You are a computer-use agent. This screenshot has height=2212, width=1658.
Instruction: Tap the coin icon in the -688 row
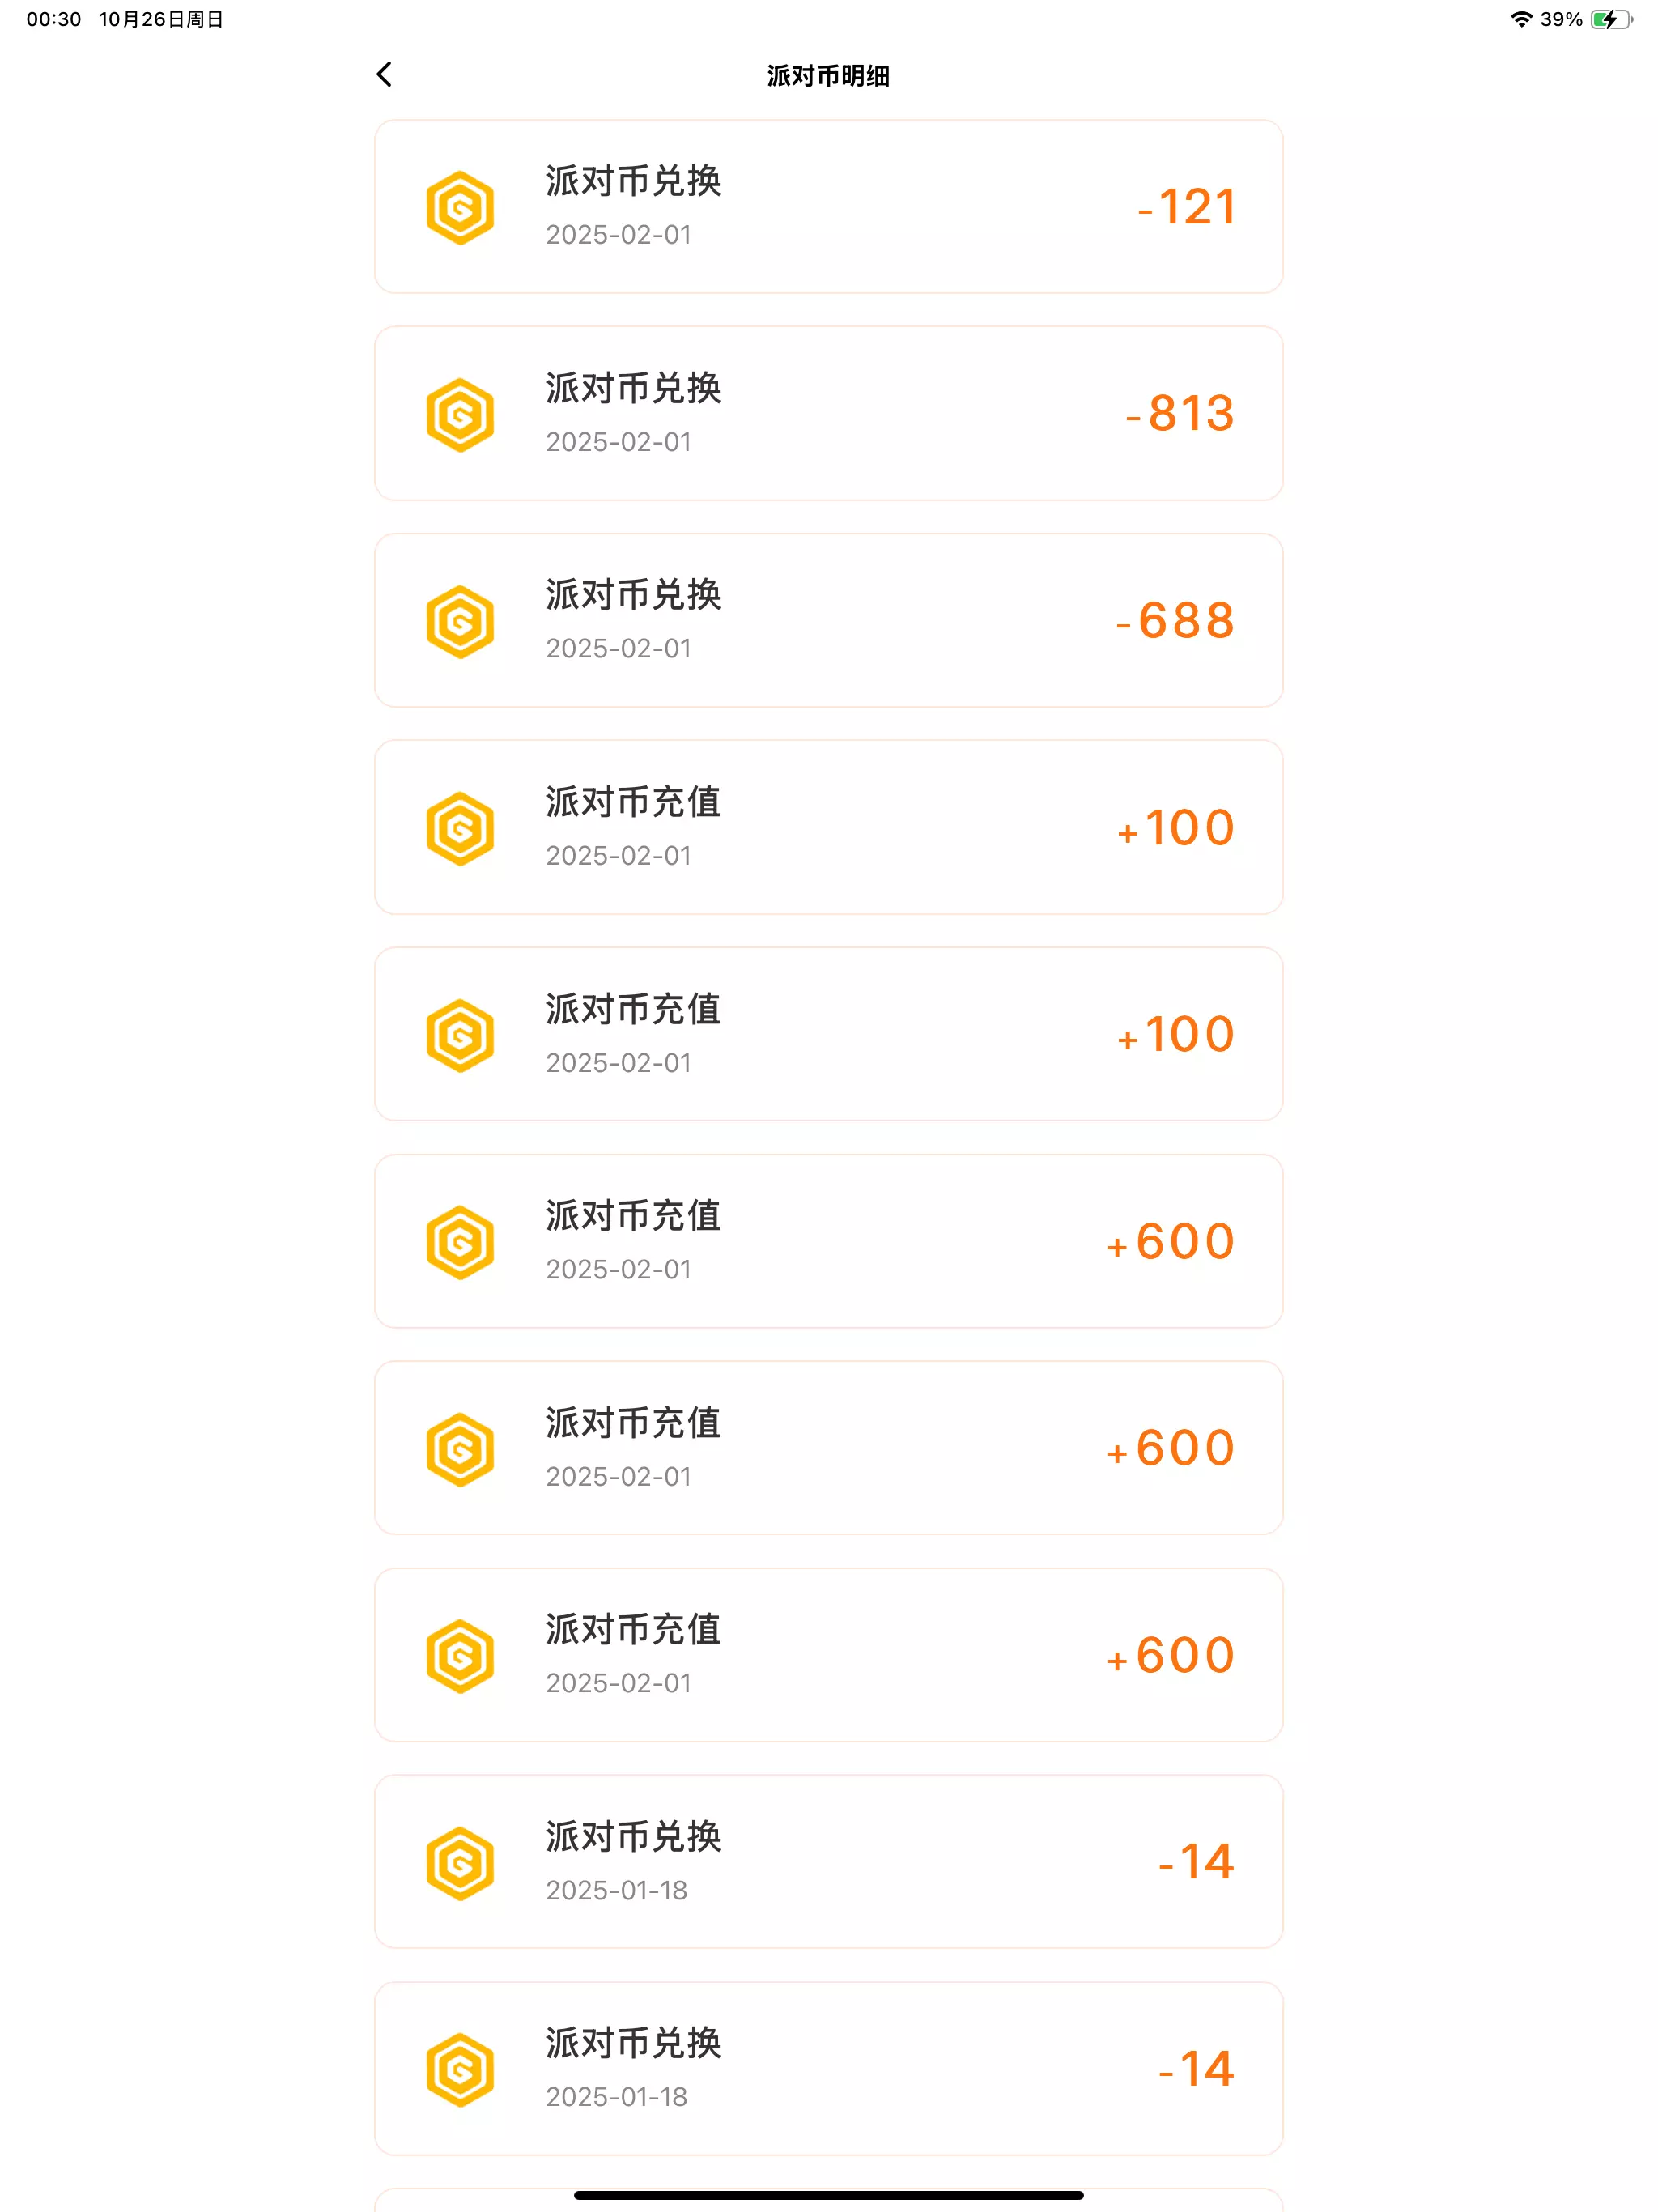point(460,621)
